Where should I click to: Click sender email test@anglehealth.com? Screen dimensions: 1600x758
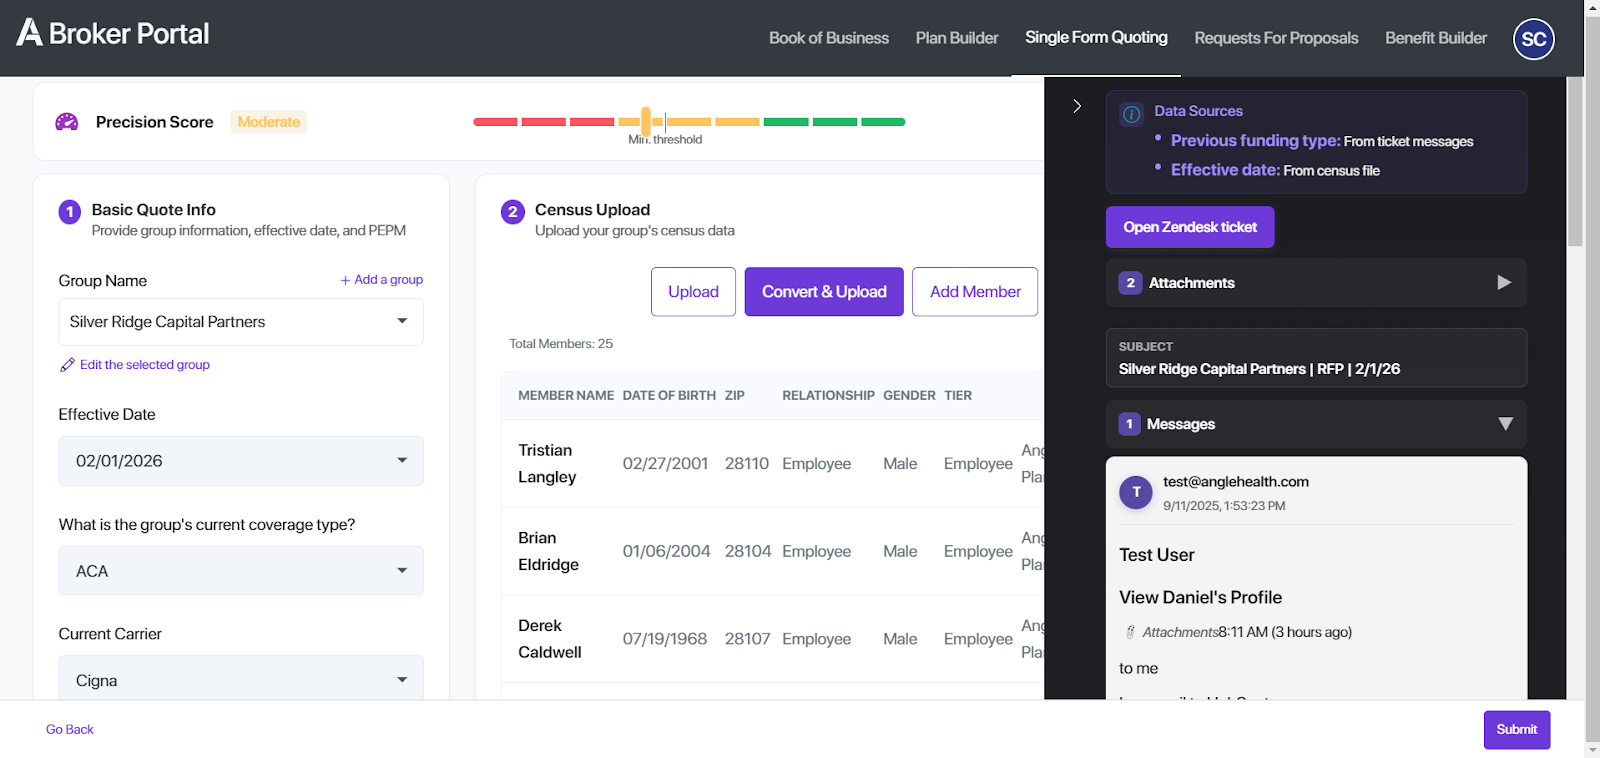1236,482
